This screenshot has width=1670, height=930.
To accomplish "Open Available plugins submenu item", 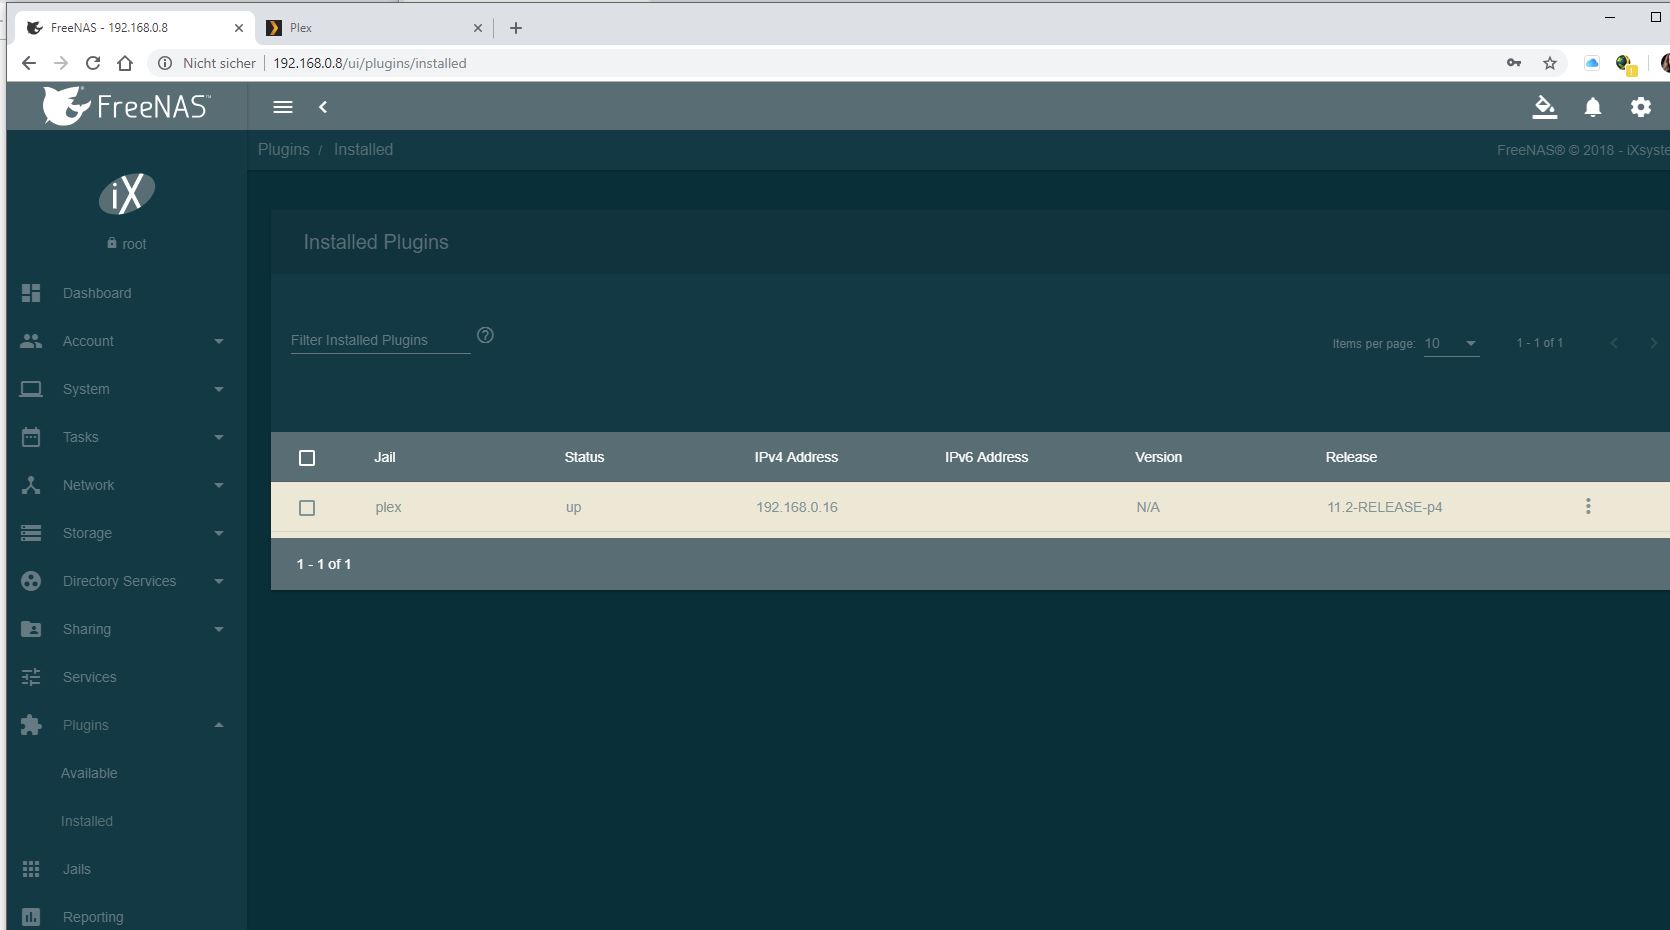I will click(89, 773).
